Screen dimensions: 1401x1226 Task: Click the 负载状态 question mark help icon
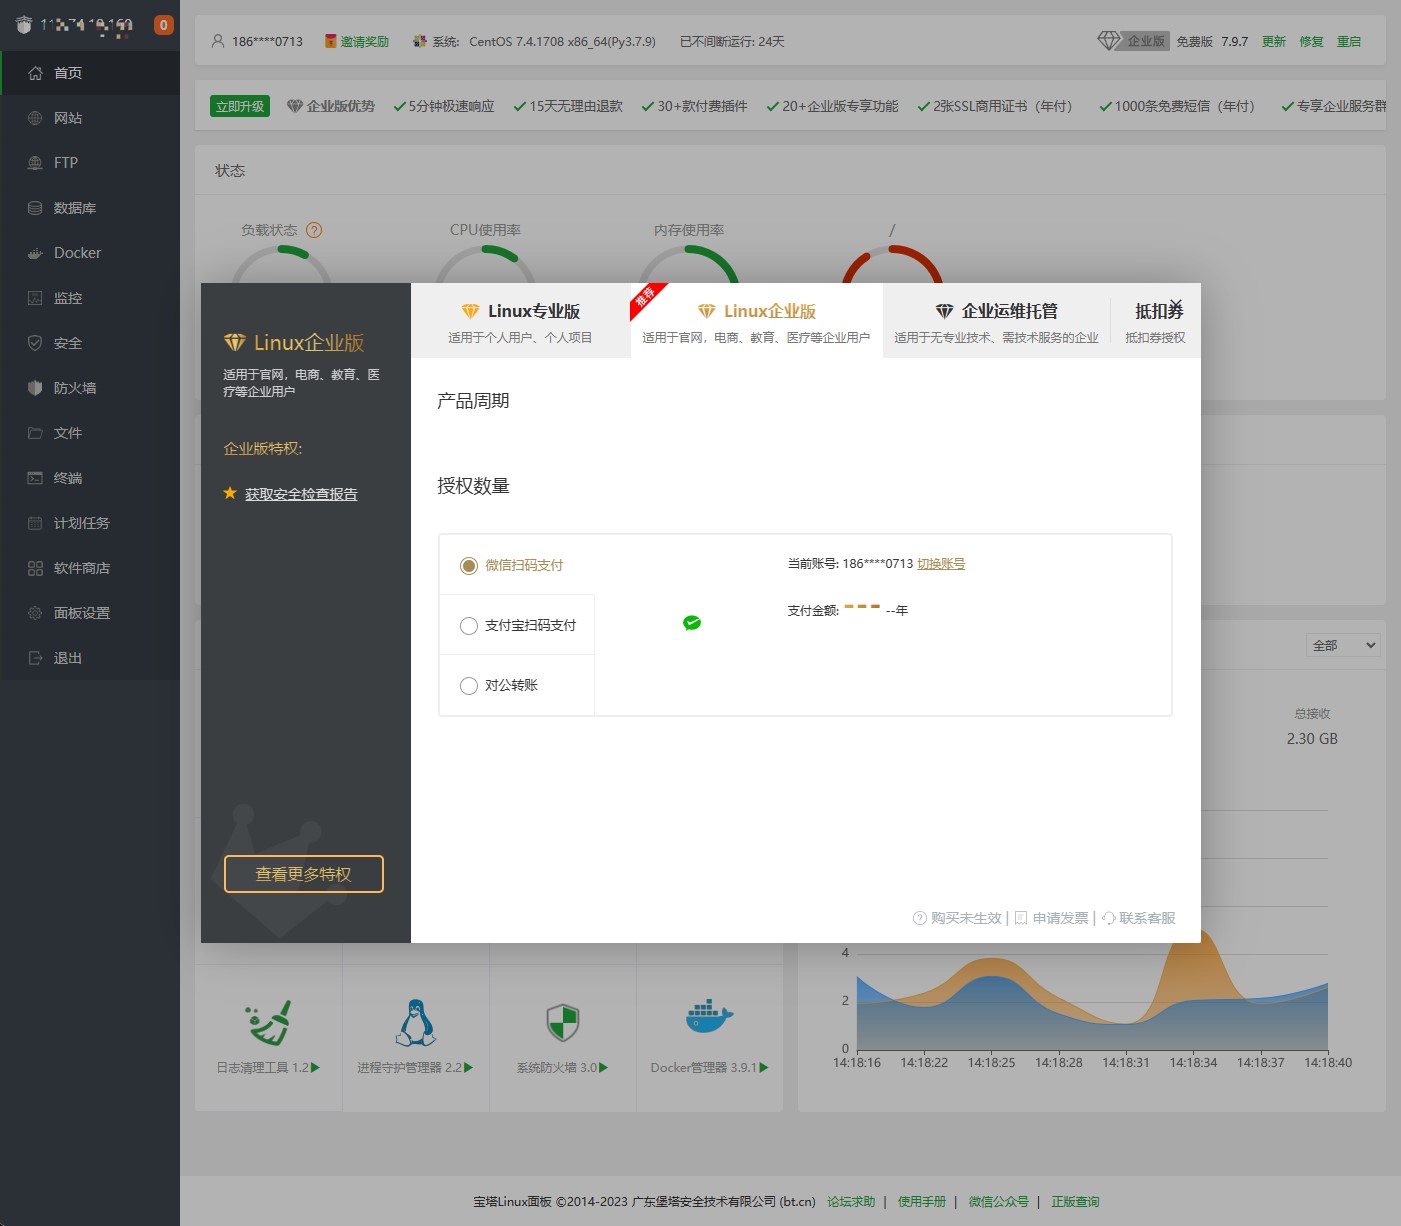(314, 230)
